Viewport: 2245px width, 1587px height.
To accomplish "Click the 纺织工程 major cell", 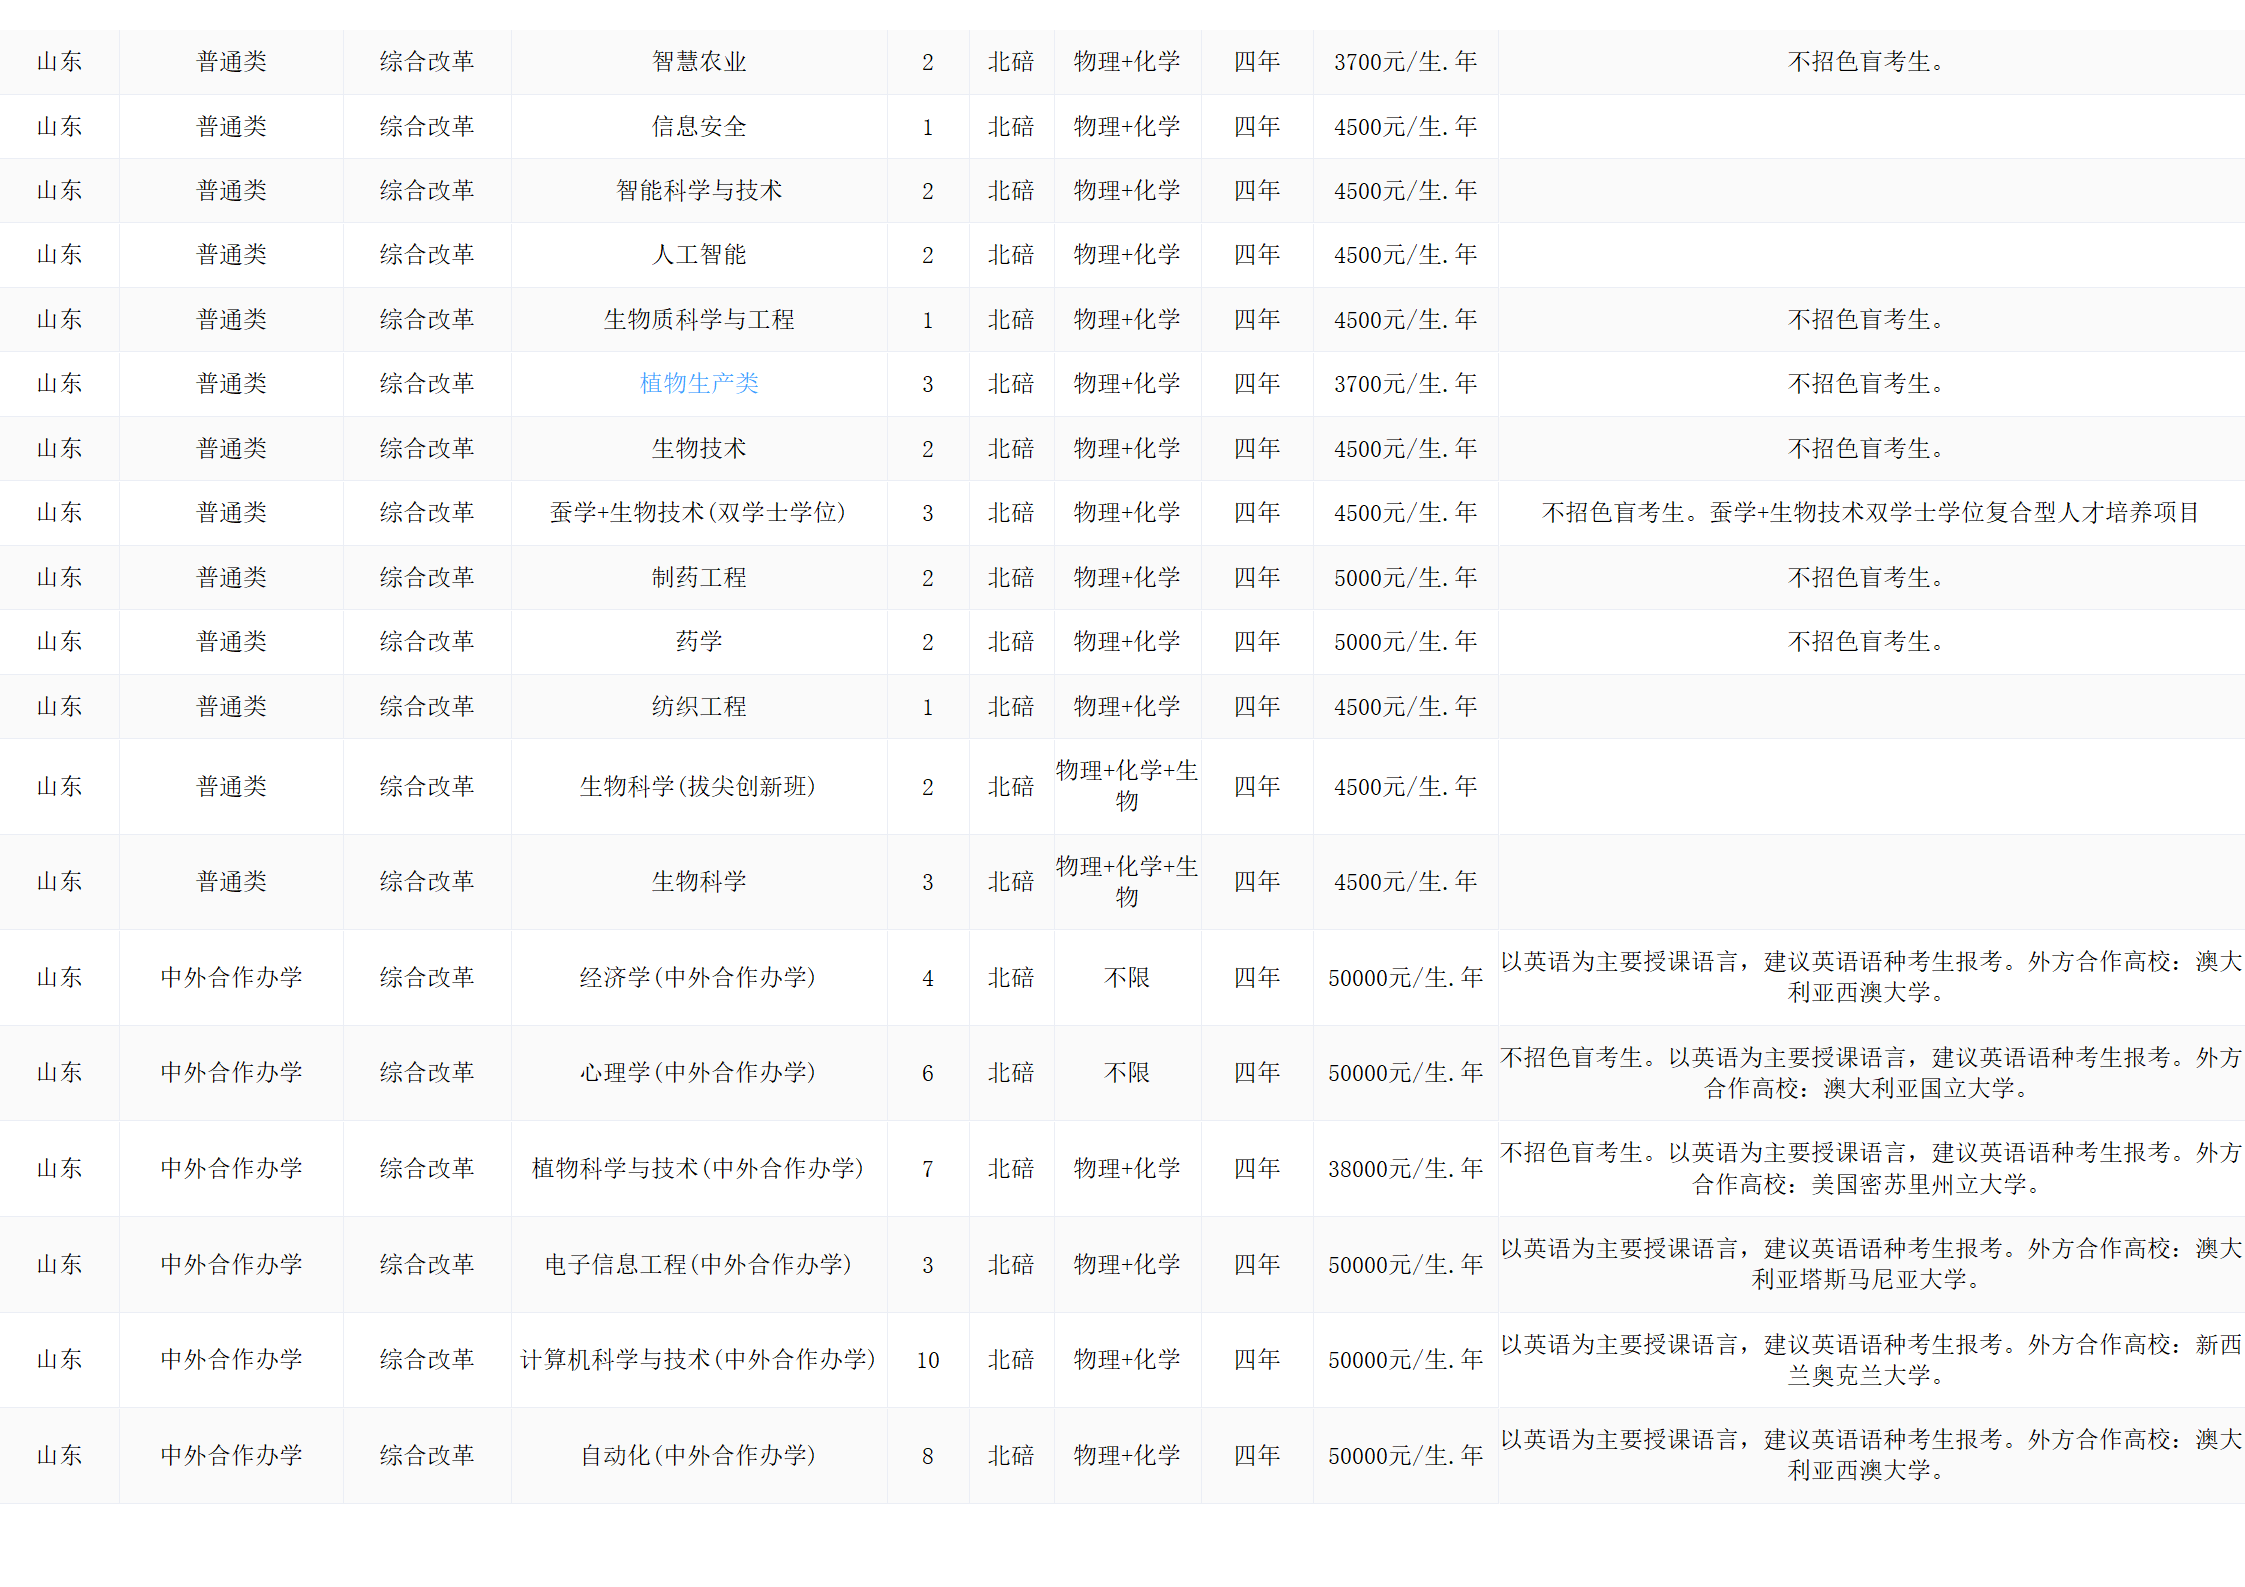I will point(699,706).
